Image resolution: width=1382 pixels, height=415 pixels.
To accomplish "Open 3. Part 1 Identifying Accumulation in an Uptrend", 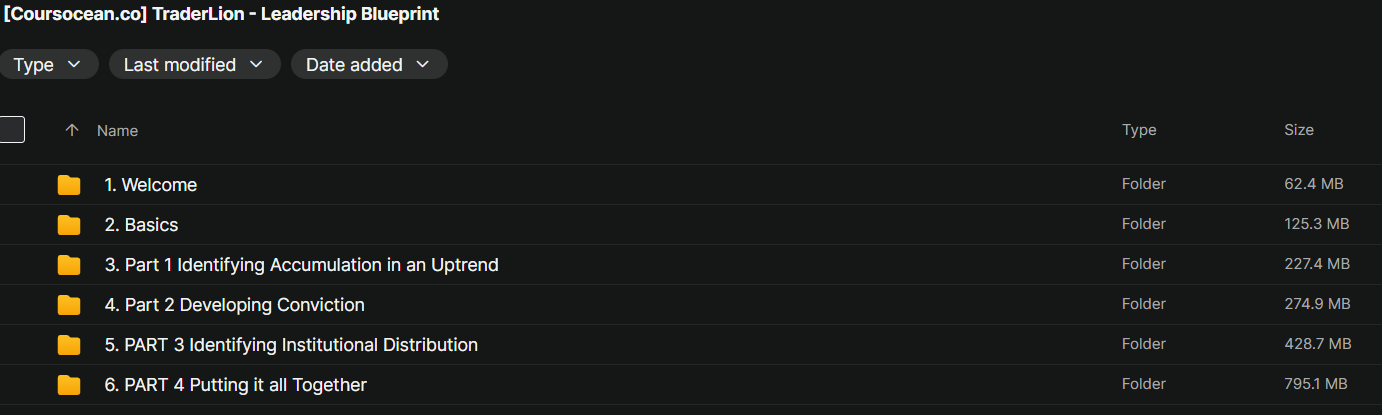I will (x=301, y=265).
